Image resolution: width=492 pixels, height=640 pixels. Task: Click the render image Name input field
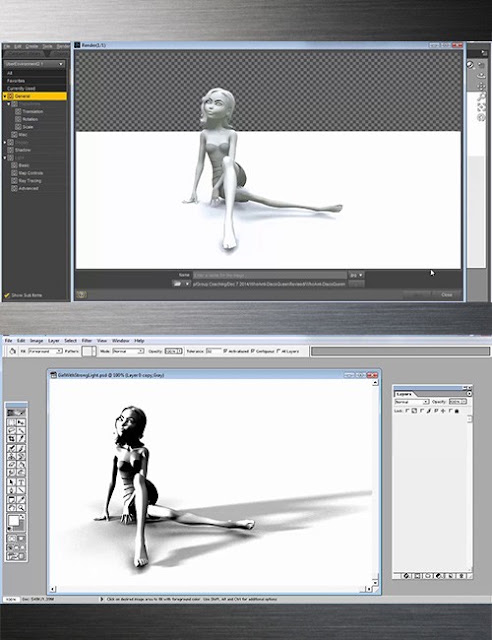[269, 275]
